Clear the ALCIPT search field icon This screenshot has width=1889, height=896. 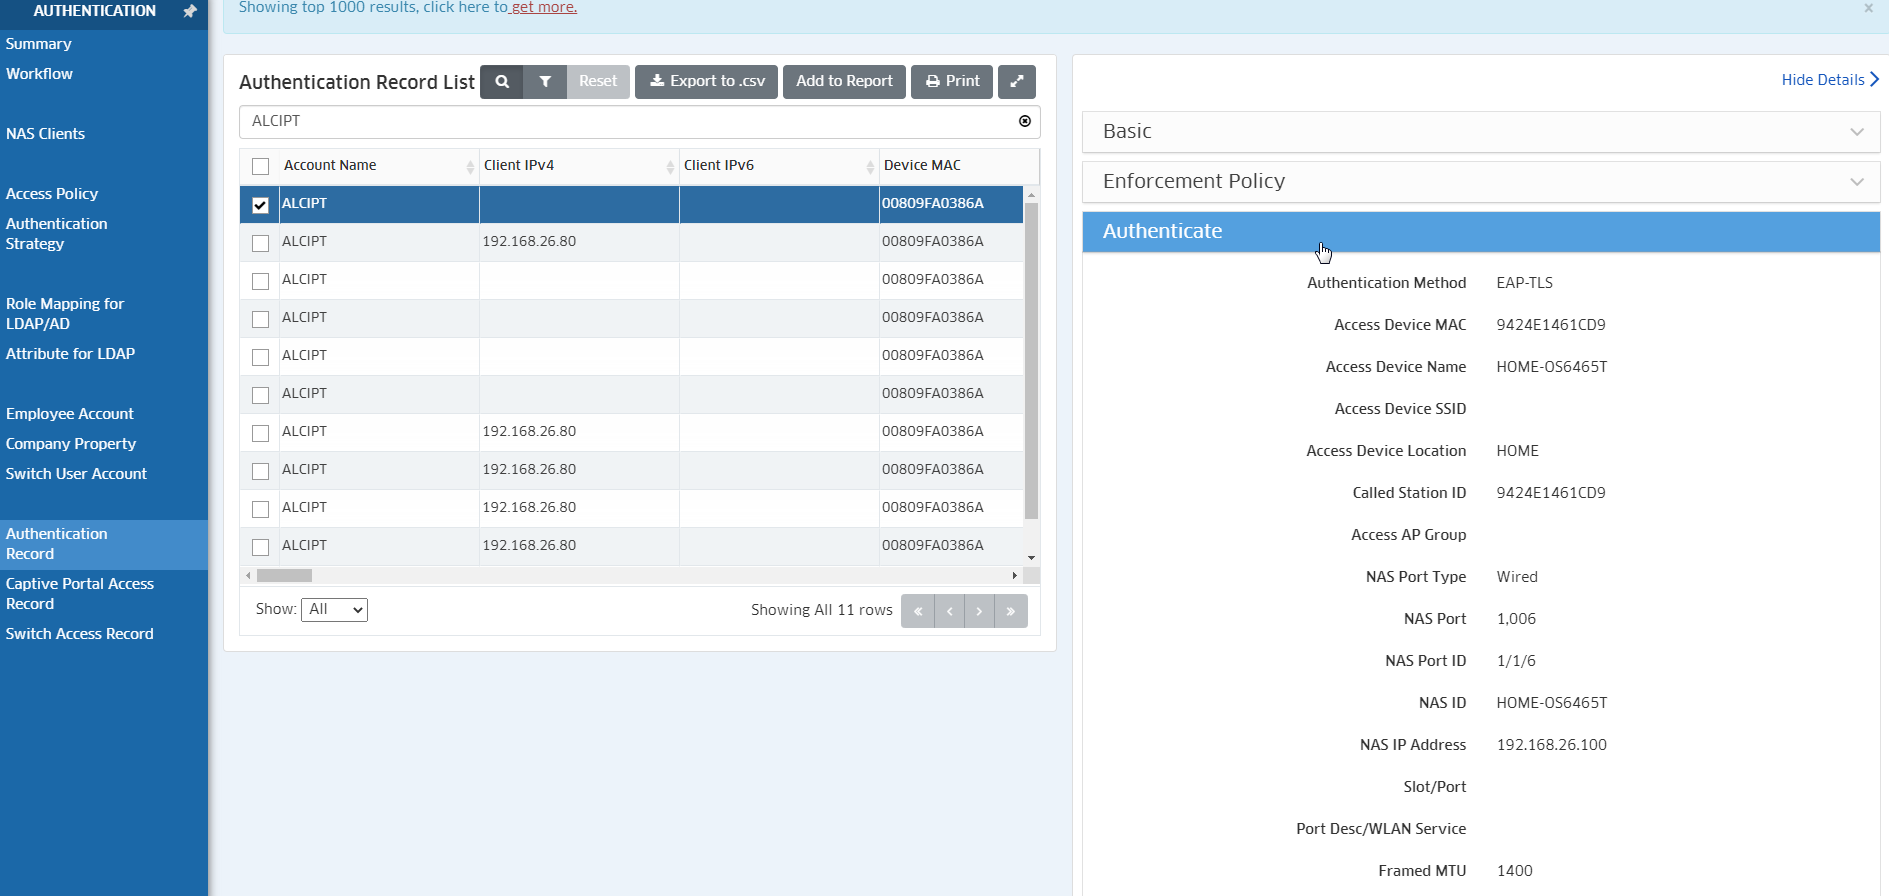[1024, 121]
